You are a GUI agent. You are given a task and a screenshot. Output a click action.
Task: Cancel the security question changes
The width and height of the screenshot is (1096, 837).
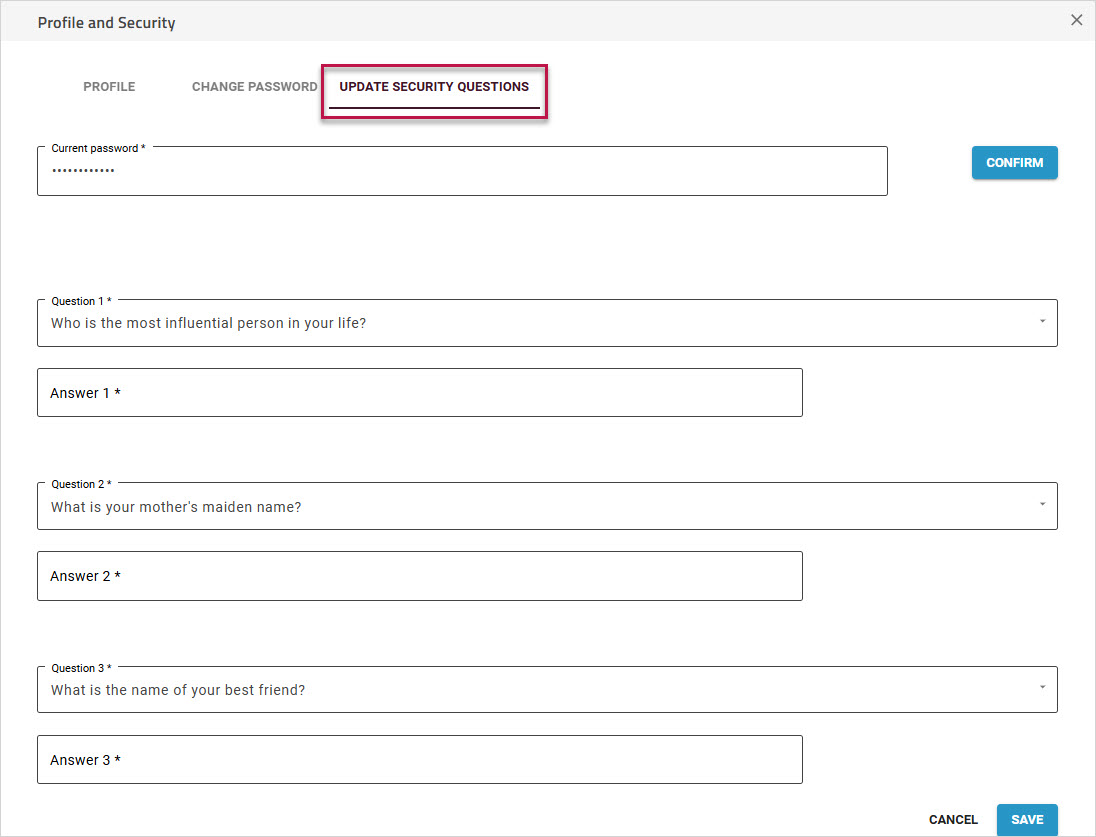point(953,820)
